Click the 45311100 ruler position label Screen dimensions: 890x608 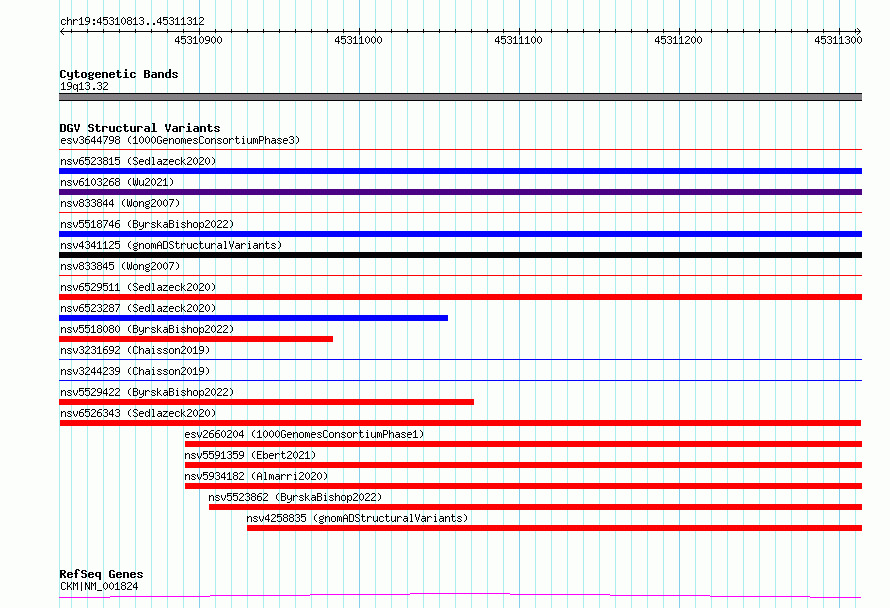pos(518,40)
